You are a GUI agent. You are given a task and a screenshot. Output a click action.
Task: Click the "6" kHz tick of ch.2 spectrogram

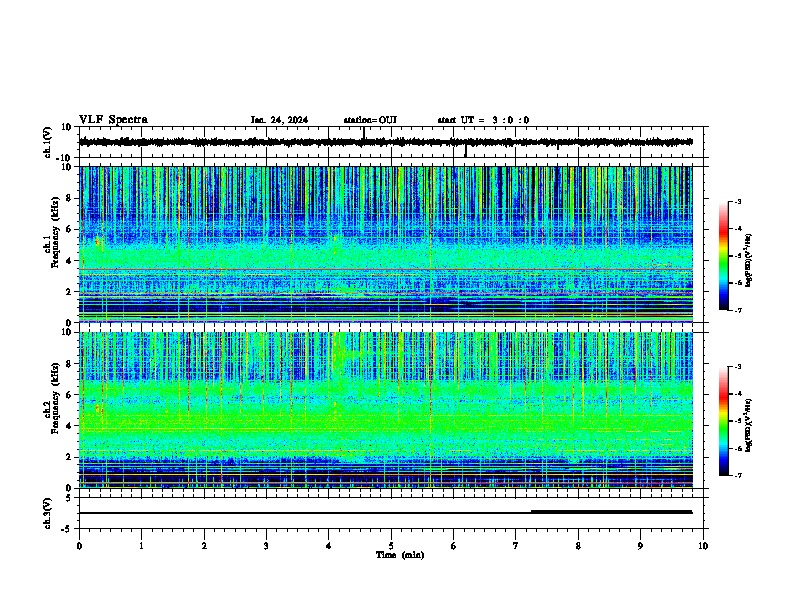coord(69,395)
